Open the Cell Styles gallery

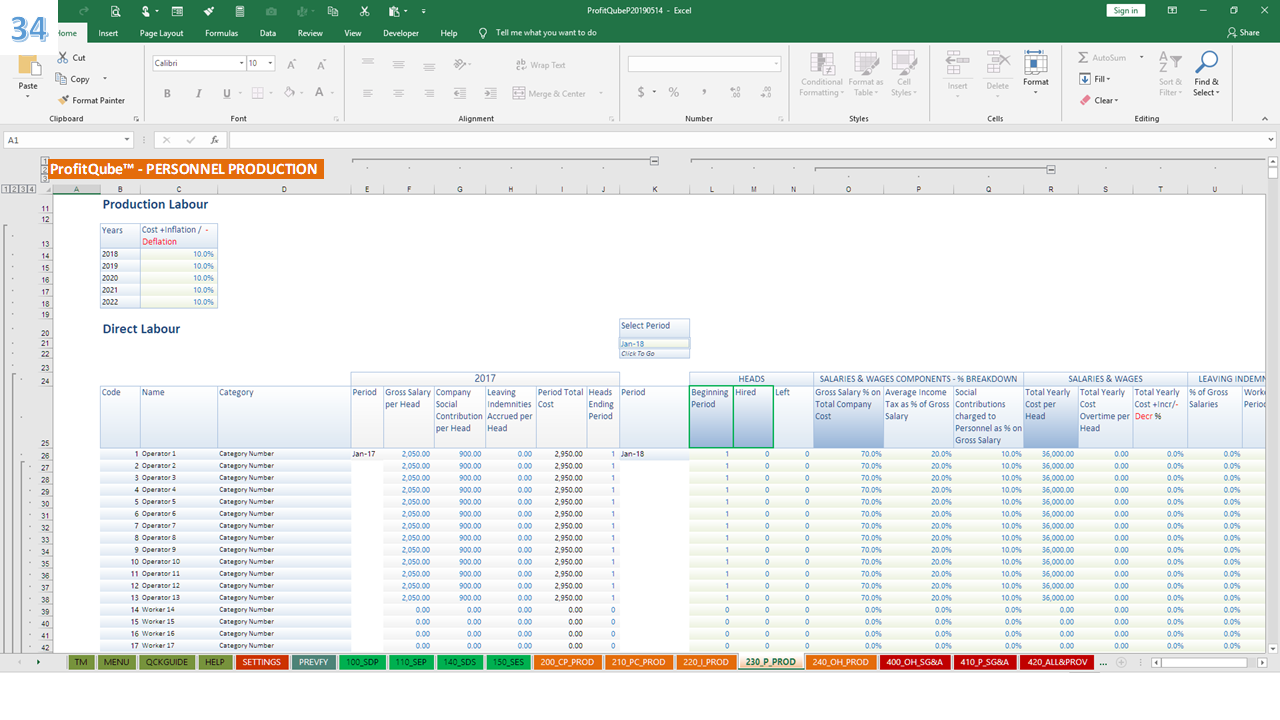(x=904, y=75)
